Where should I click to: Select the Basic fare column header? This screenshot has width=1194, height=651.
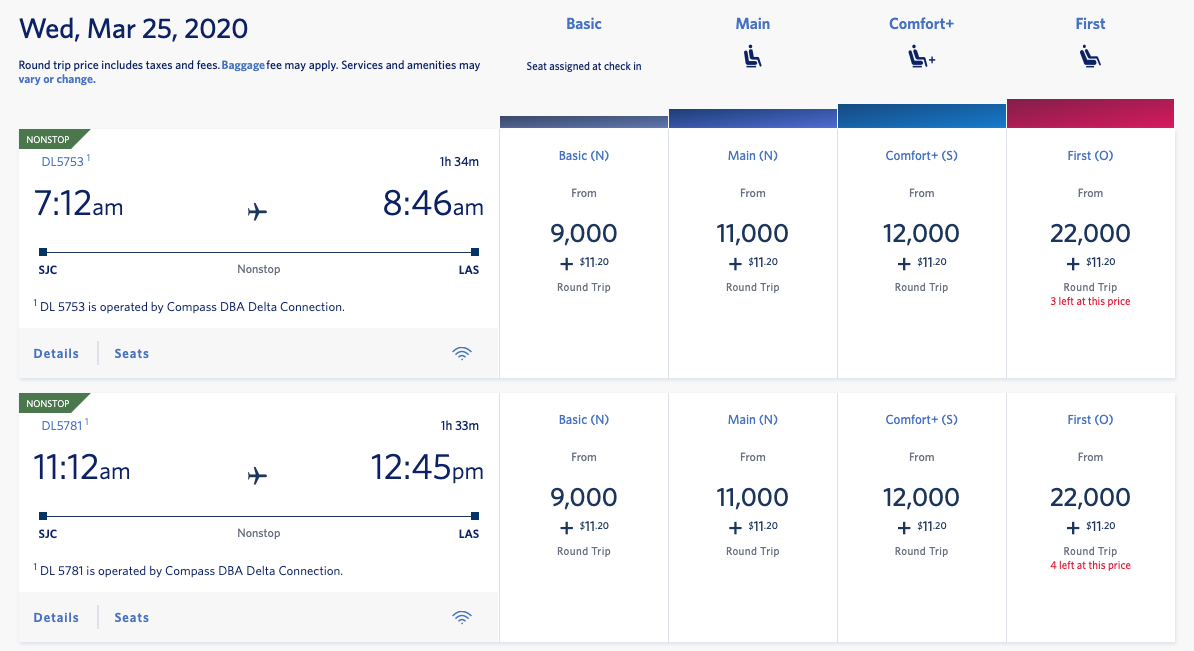coord(584,24)
